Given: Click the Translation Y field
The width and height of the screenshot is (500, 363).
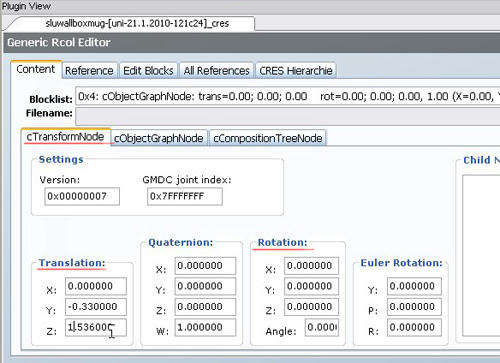Looking at the screenshot, I should tap(96, 307).
